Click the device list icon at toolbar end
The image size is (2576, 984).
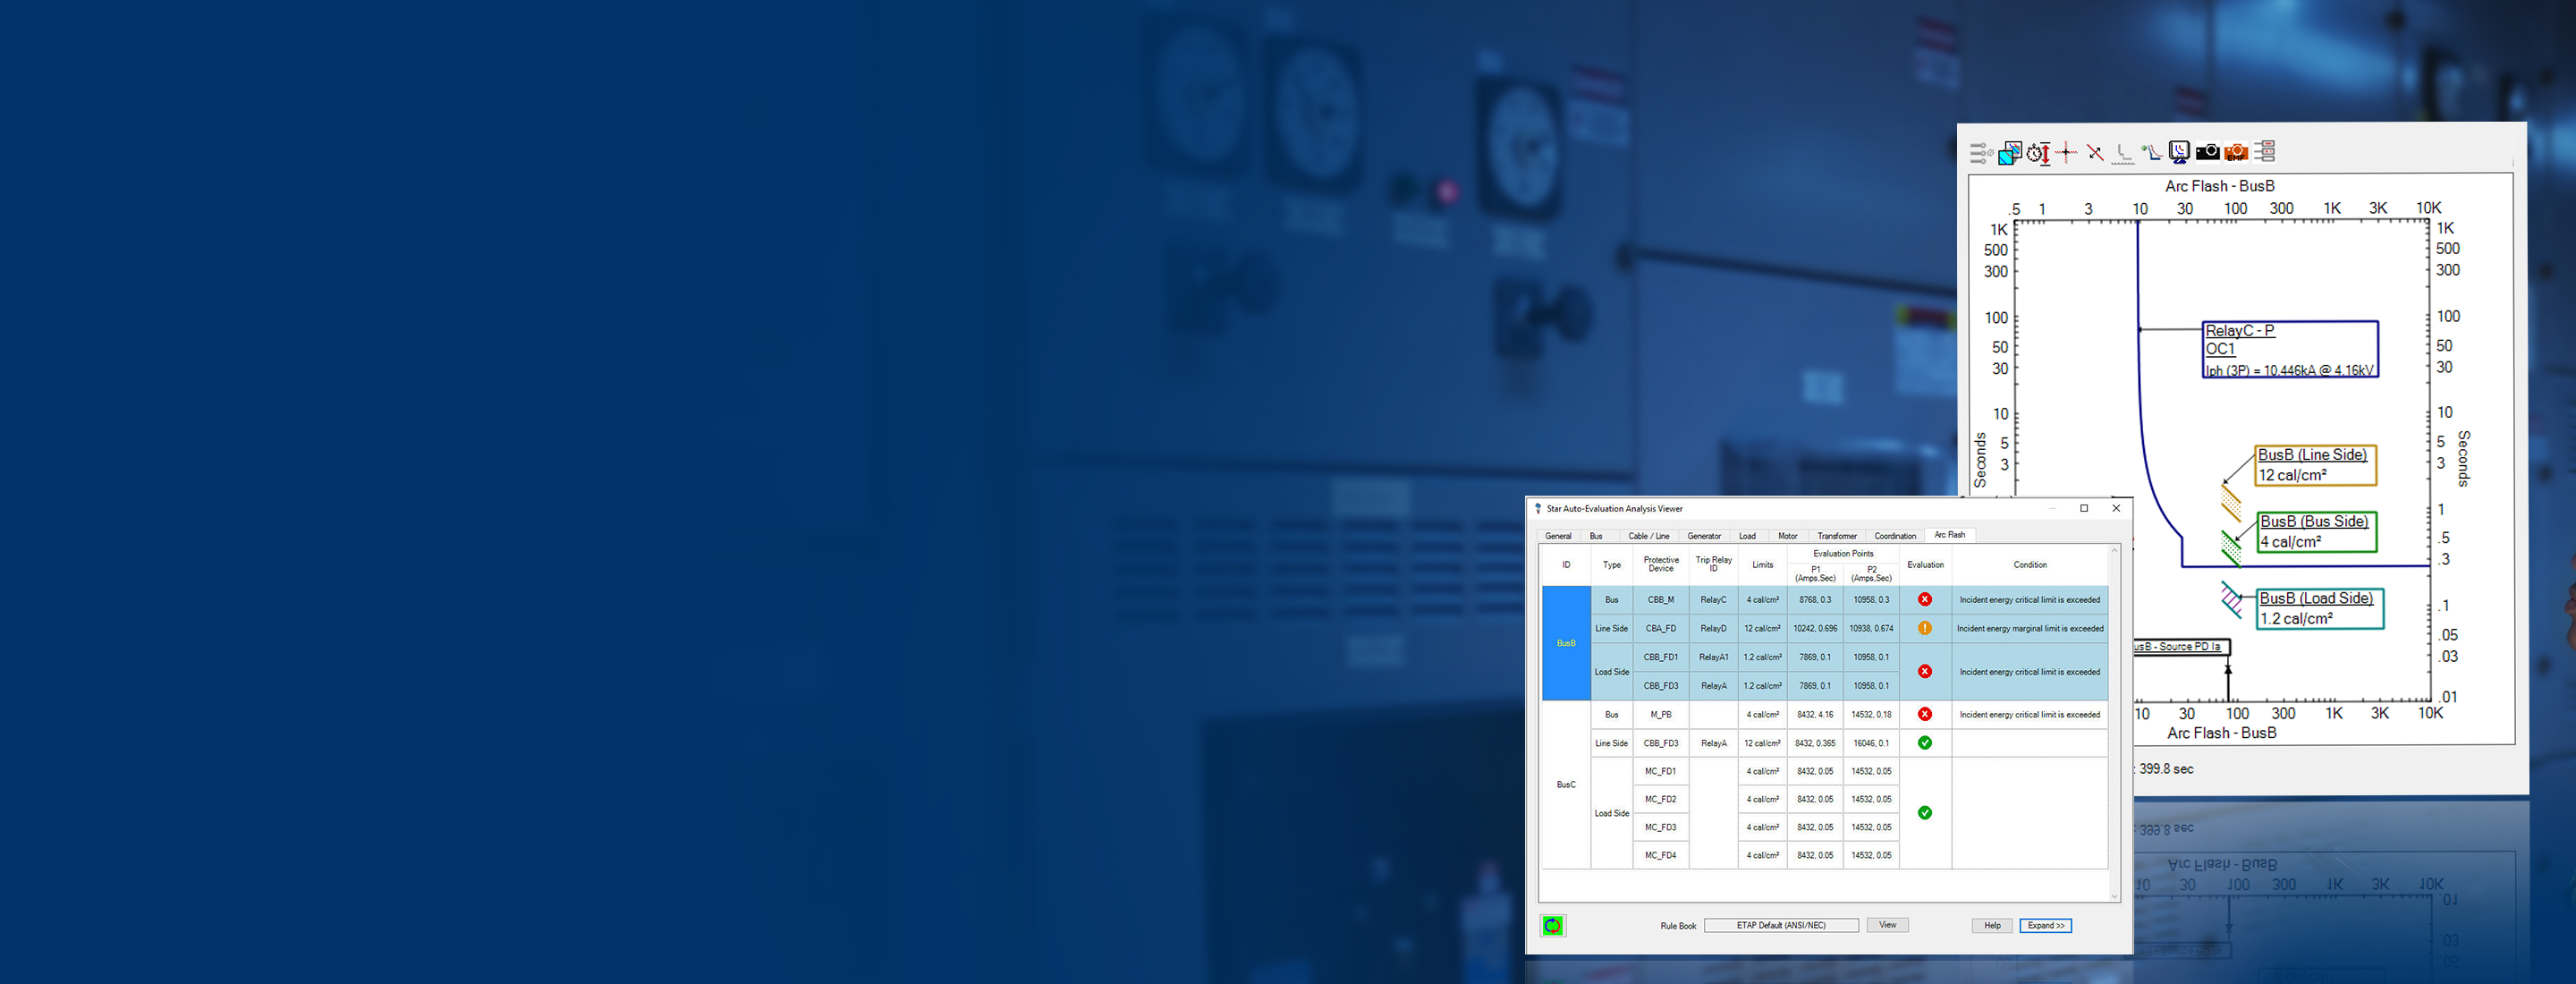click(x=2265, y=151)
